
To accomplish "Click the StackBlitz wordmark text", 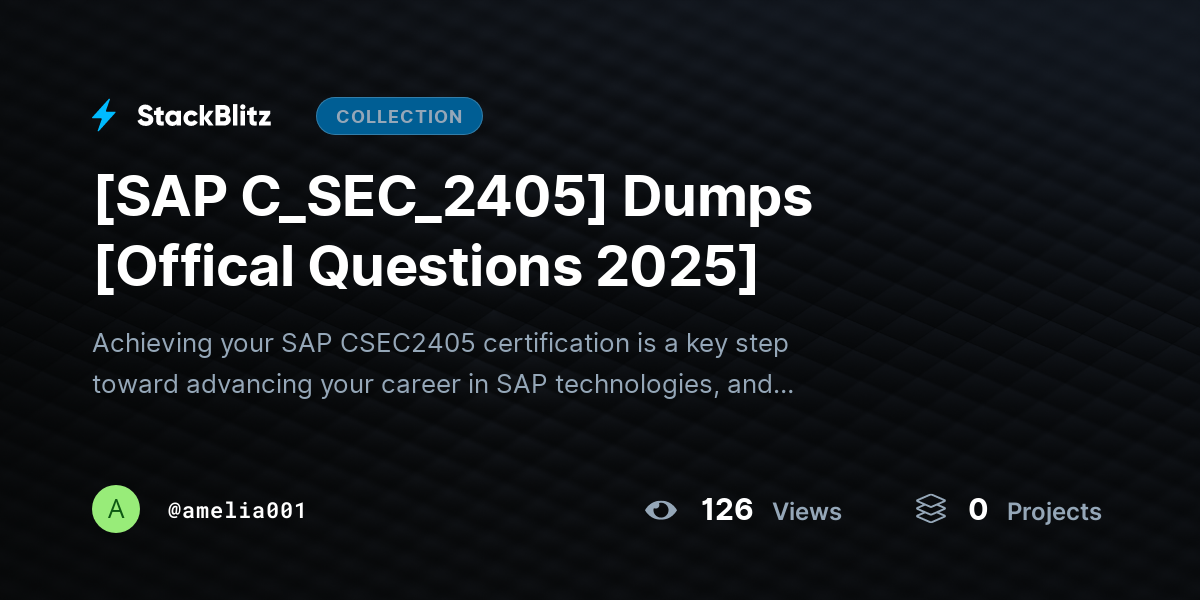I will pos(204,116).
